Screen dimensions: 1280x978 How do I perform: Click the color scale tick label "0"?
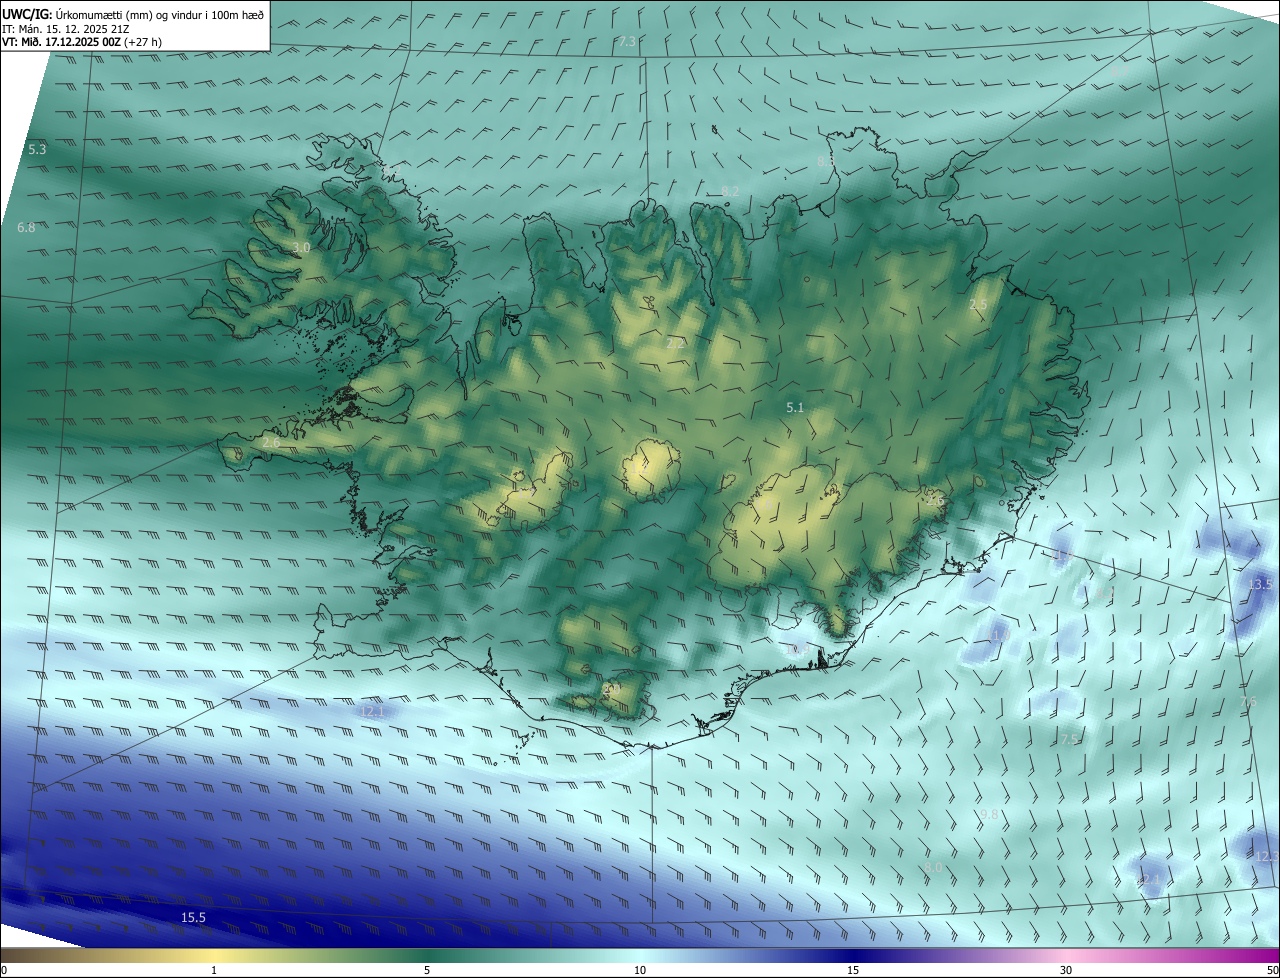(x=4, y=970)
